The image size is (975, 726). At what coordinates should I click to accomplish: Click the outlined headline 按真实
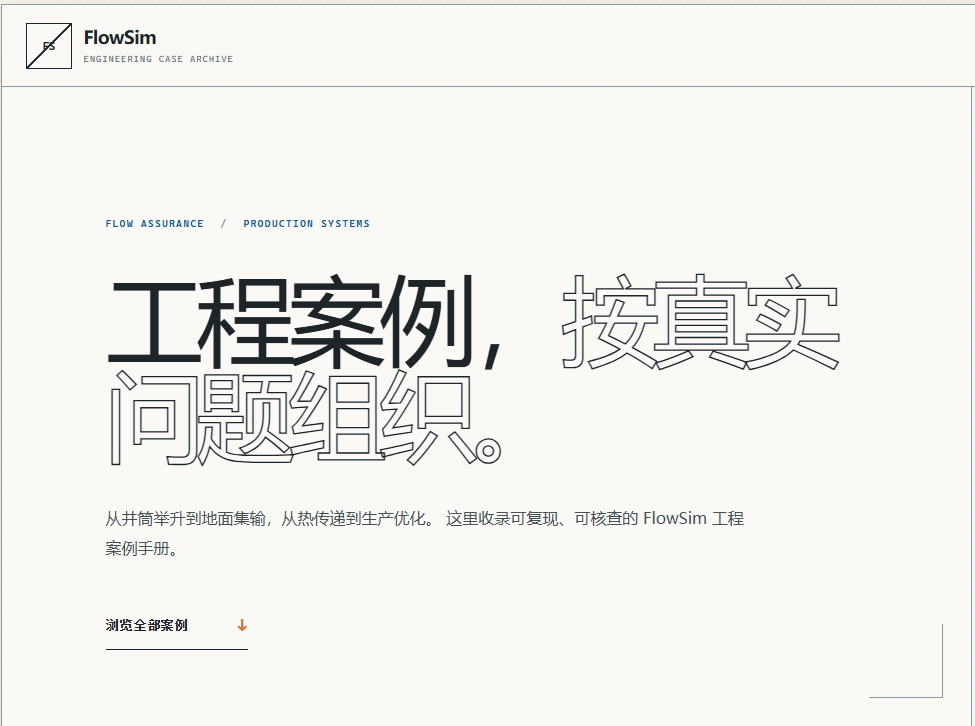click(x=701, y=322)
